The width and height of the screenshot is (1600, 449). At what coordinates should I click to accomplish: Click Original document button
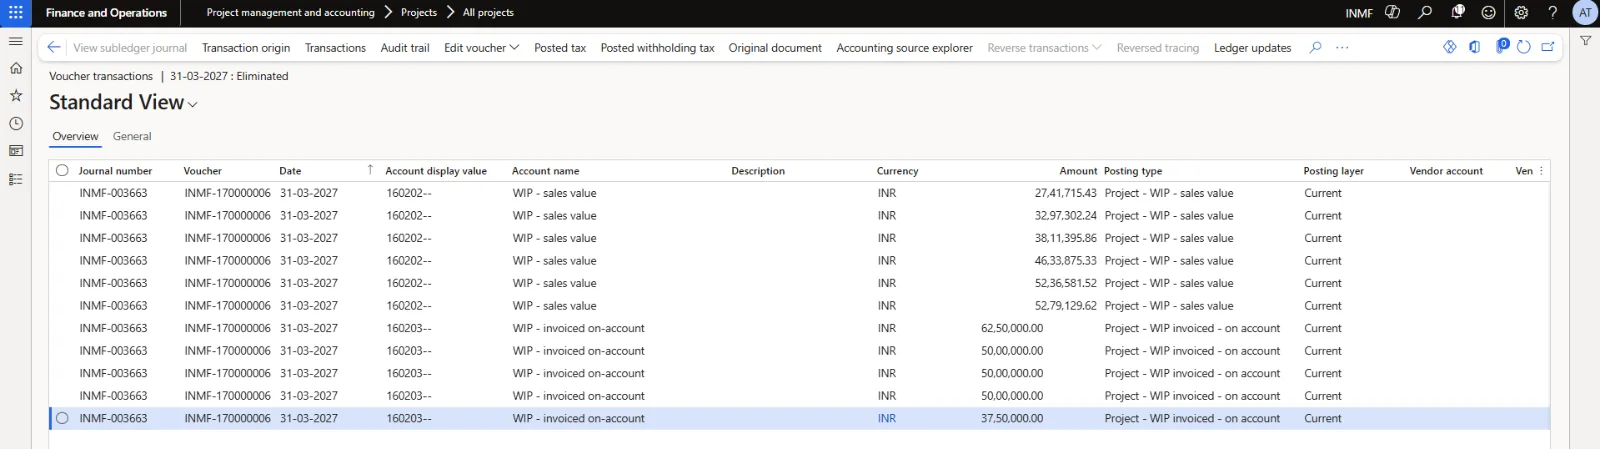point(775,47)
